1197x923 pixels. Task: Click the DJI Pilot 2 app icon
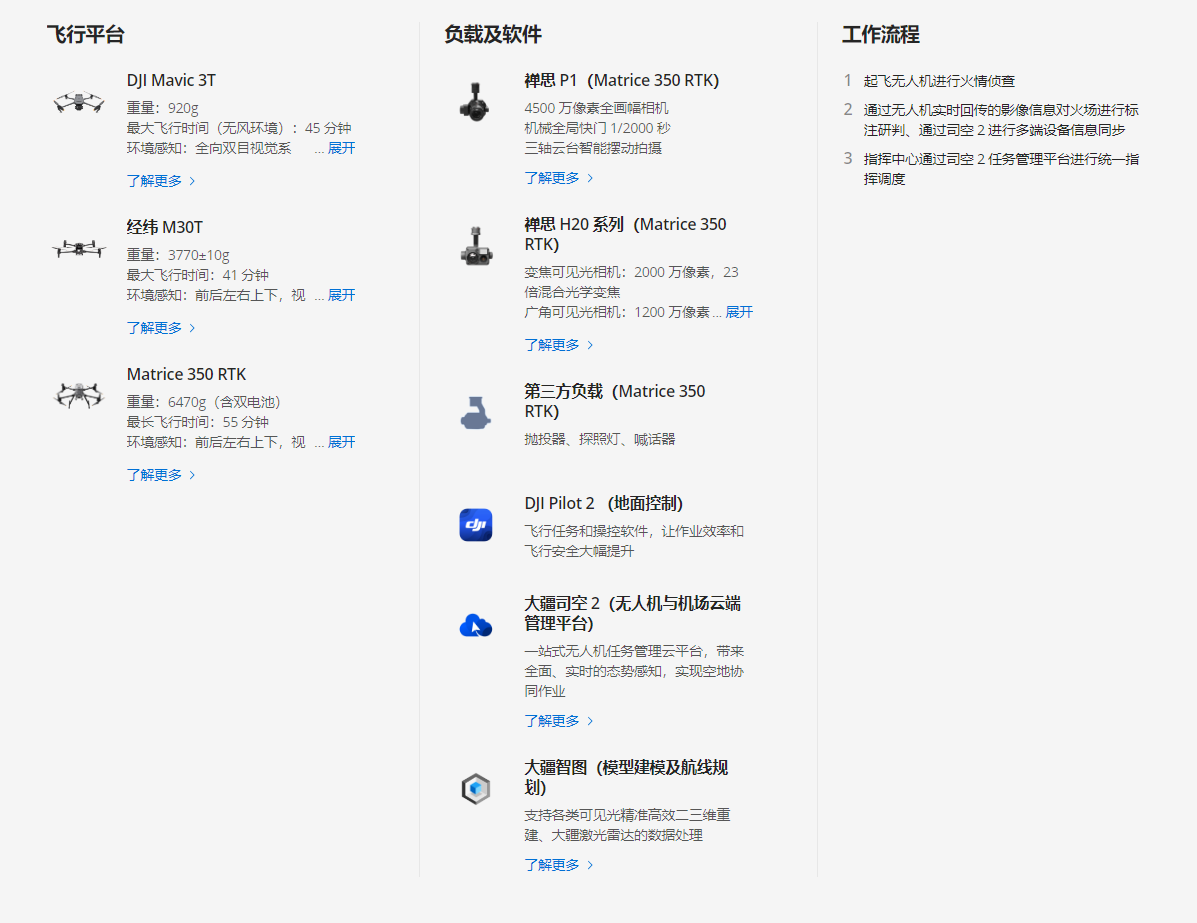click(x=476, y=524)
